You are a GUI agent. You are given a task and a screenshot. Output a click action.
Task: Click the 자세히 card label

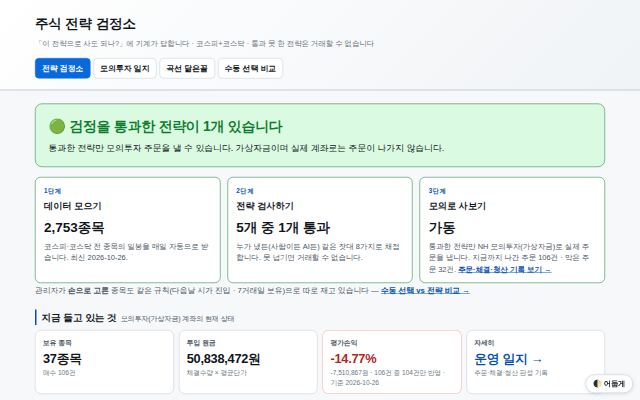coord(484,343)
